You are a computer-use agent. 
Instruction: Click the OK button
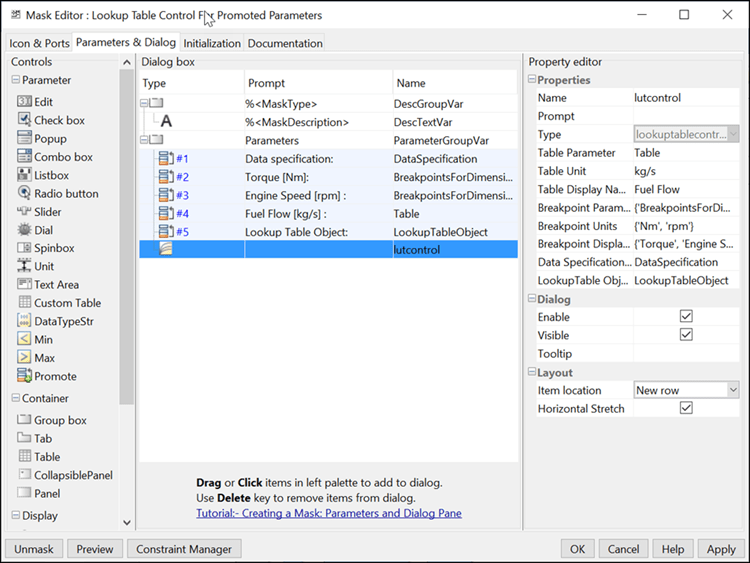click(577, 549)
